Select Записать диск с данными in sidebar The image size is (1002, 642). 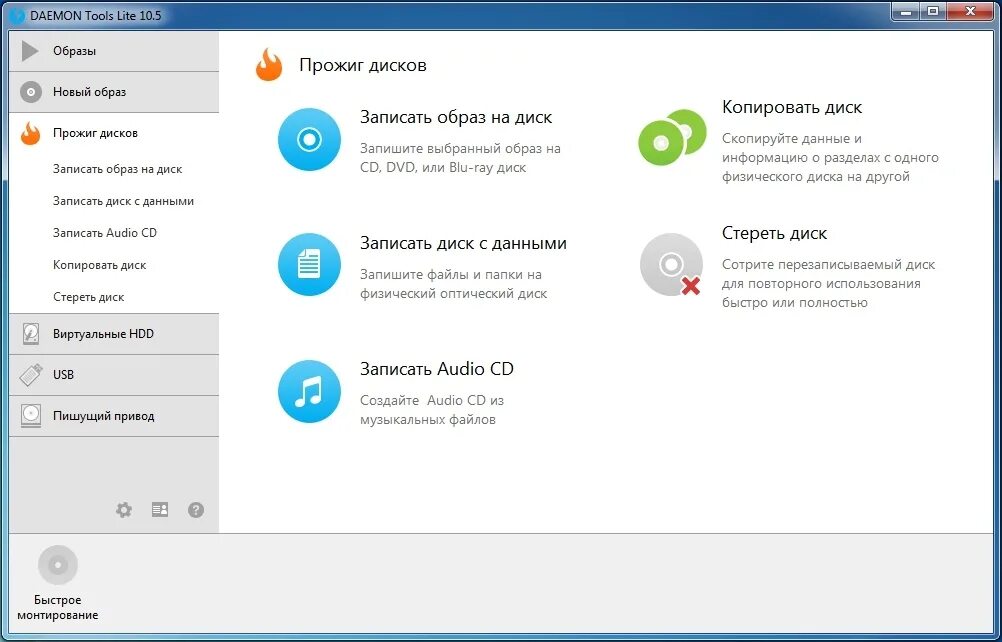[123, 201]
